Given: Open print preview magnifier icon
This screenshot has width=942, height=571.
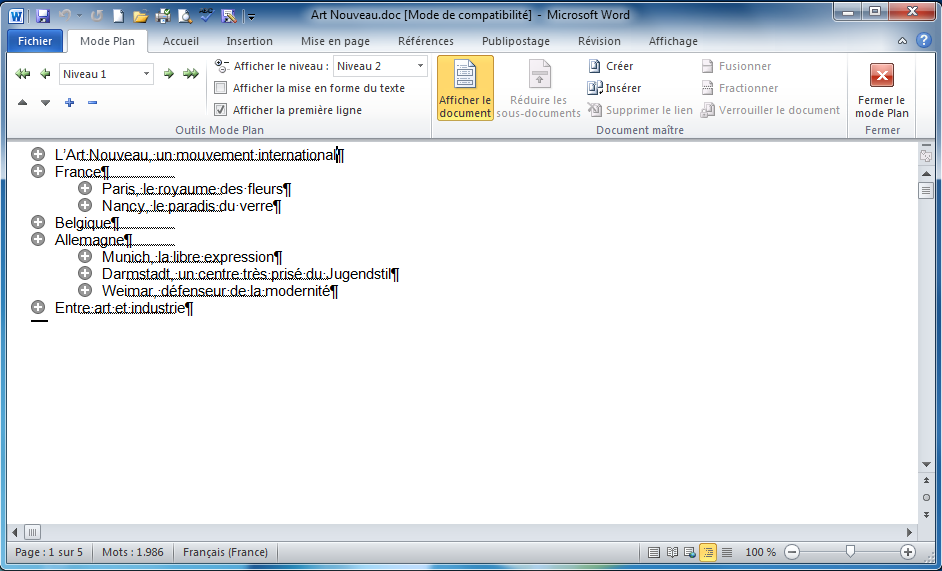Looking at the screenshot, I should pos(184,16).
